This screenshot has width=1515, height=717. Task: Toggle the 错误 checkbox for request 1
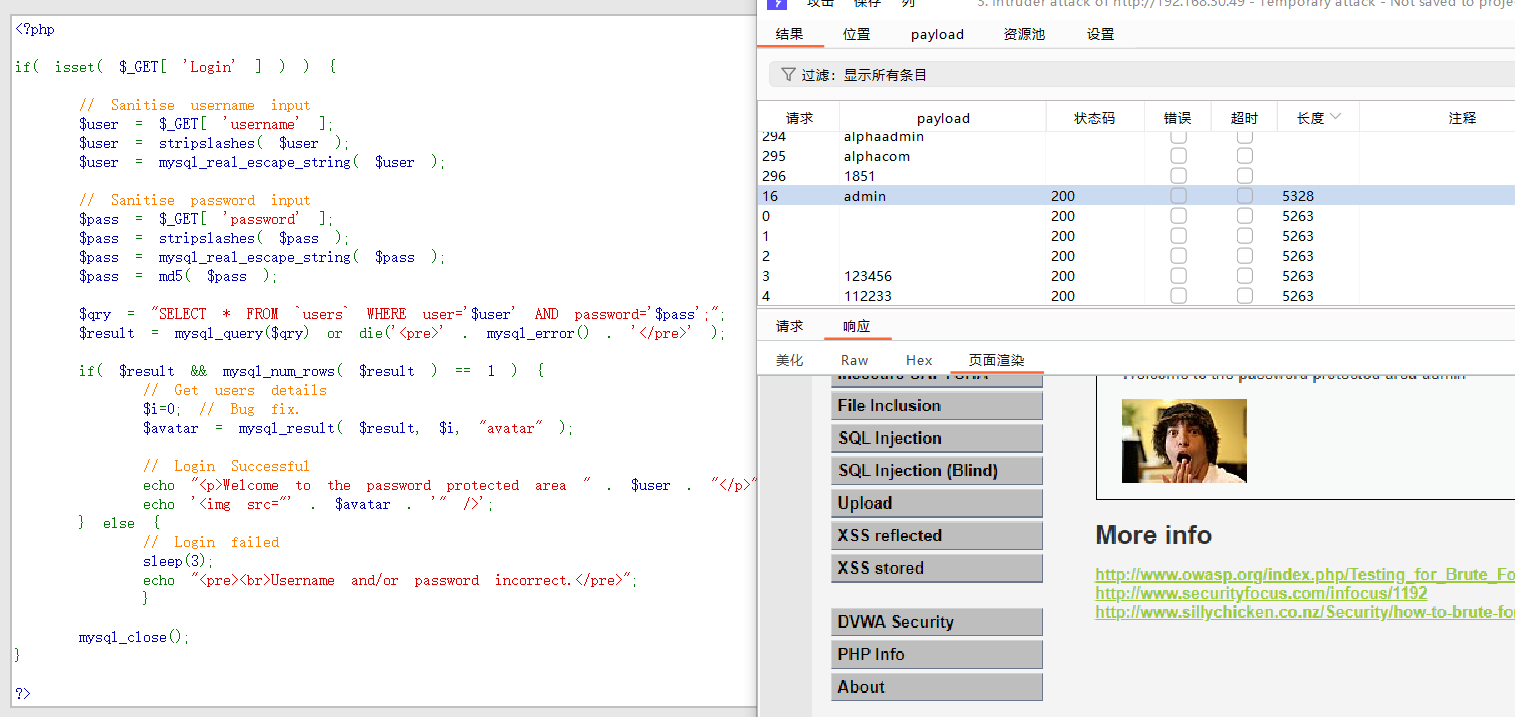[1179, 236]
